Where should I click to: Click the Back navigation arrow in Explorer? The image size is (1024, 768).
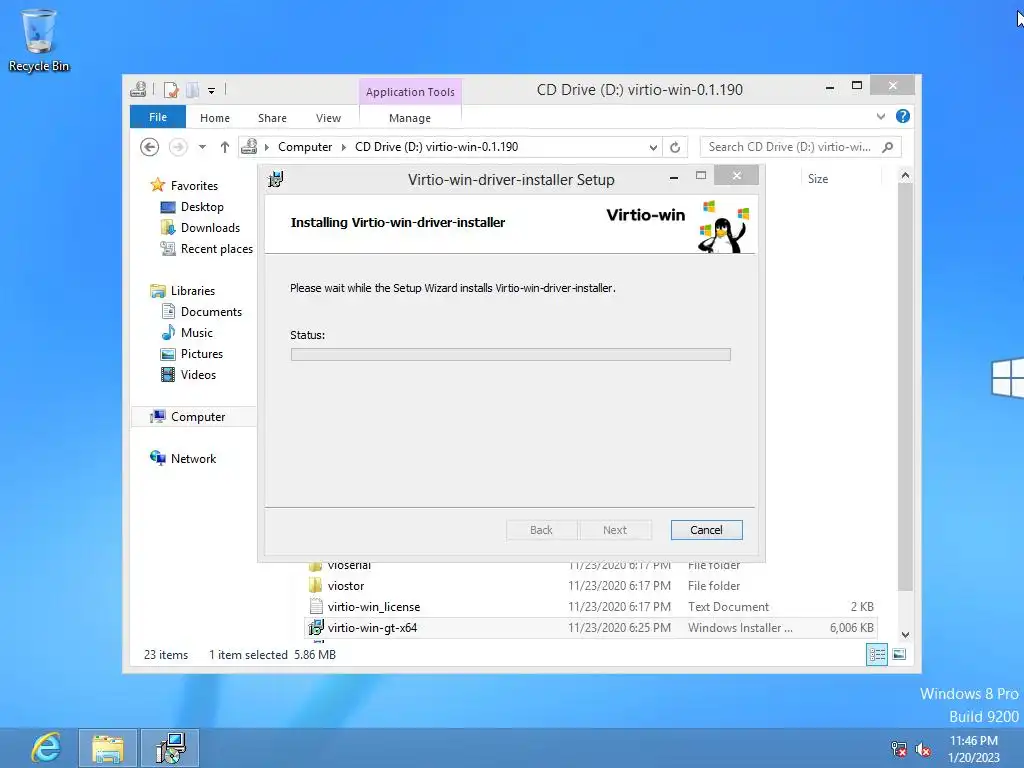(150, 147)
